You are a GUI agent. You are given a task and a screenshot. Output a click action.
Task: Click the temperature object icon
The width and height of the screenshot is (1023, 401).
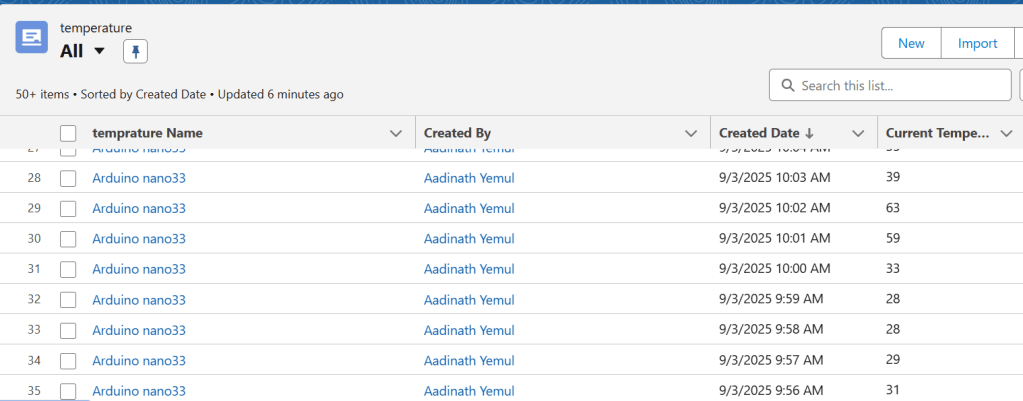[x=32, y=38]
